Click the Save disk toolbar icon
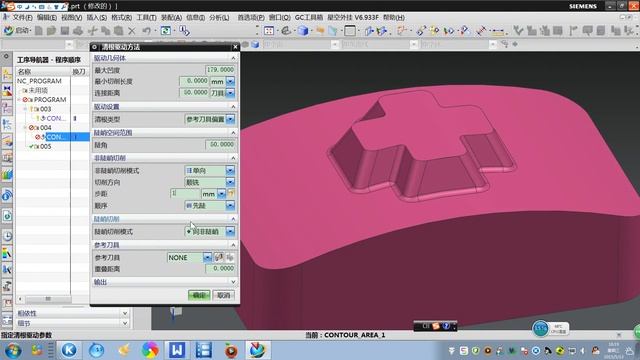 click(x=65, y=31)
